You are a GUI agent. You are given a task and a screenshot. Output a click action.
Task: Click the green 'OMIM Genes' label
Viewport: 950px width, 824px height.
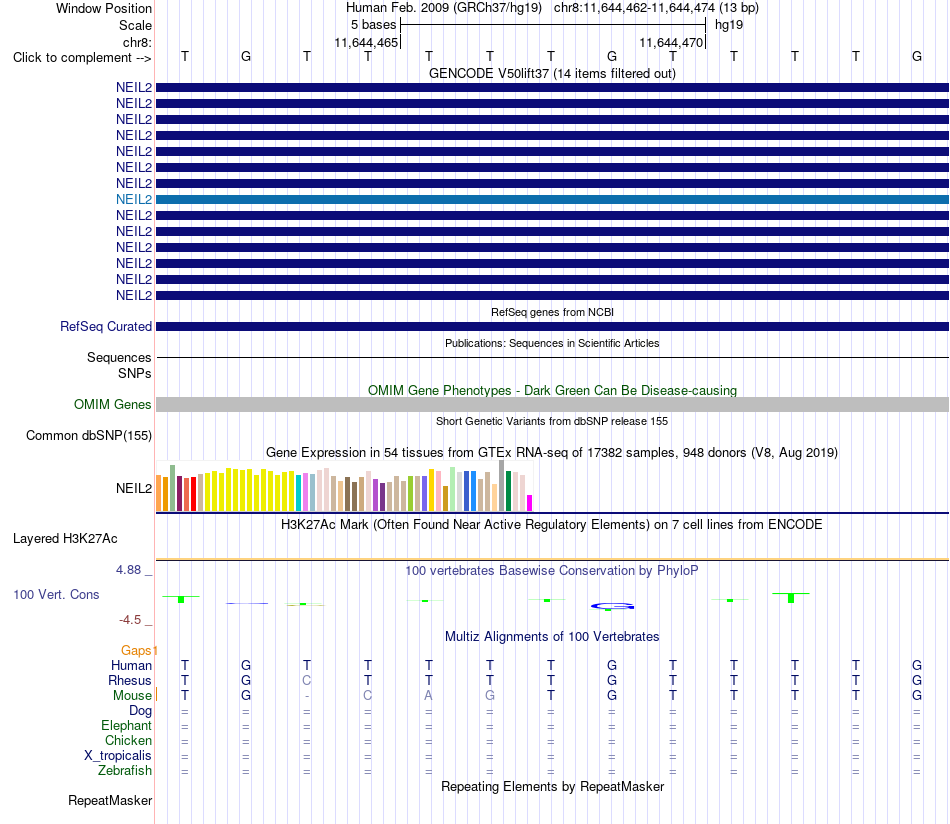point(113,404)
